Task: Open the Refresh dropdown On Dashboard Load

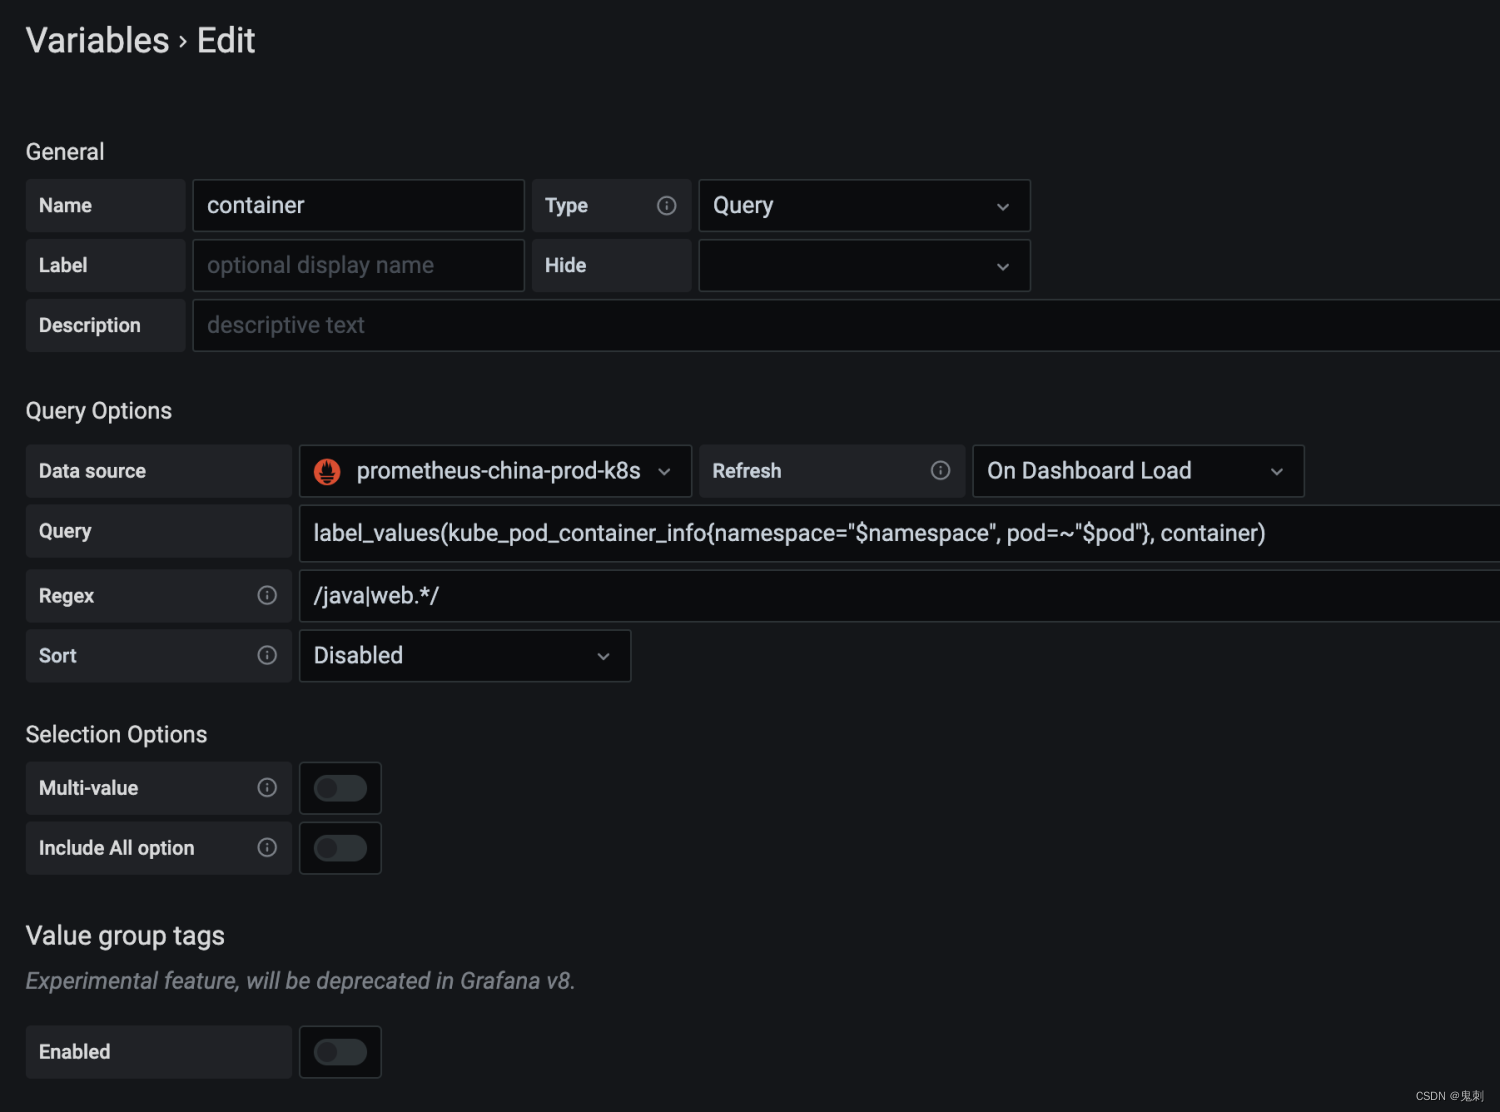Action: (x=1138, y=471)
